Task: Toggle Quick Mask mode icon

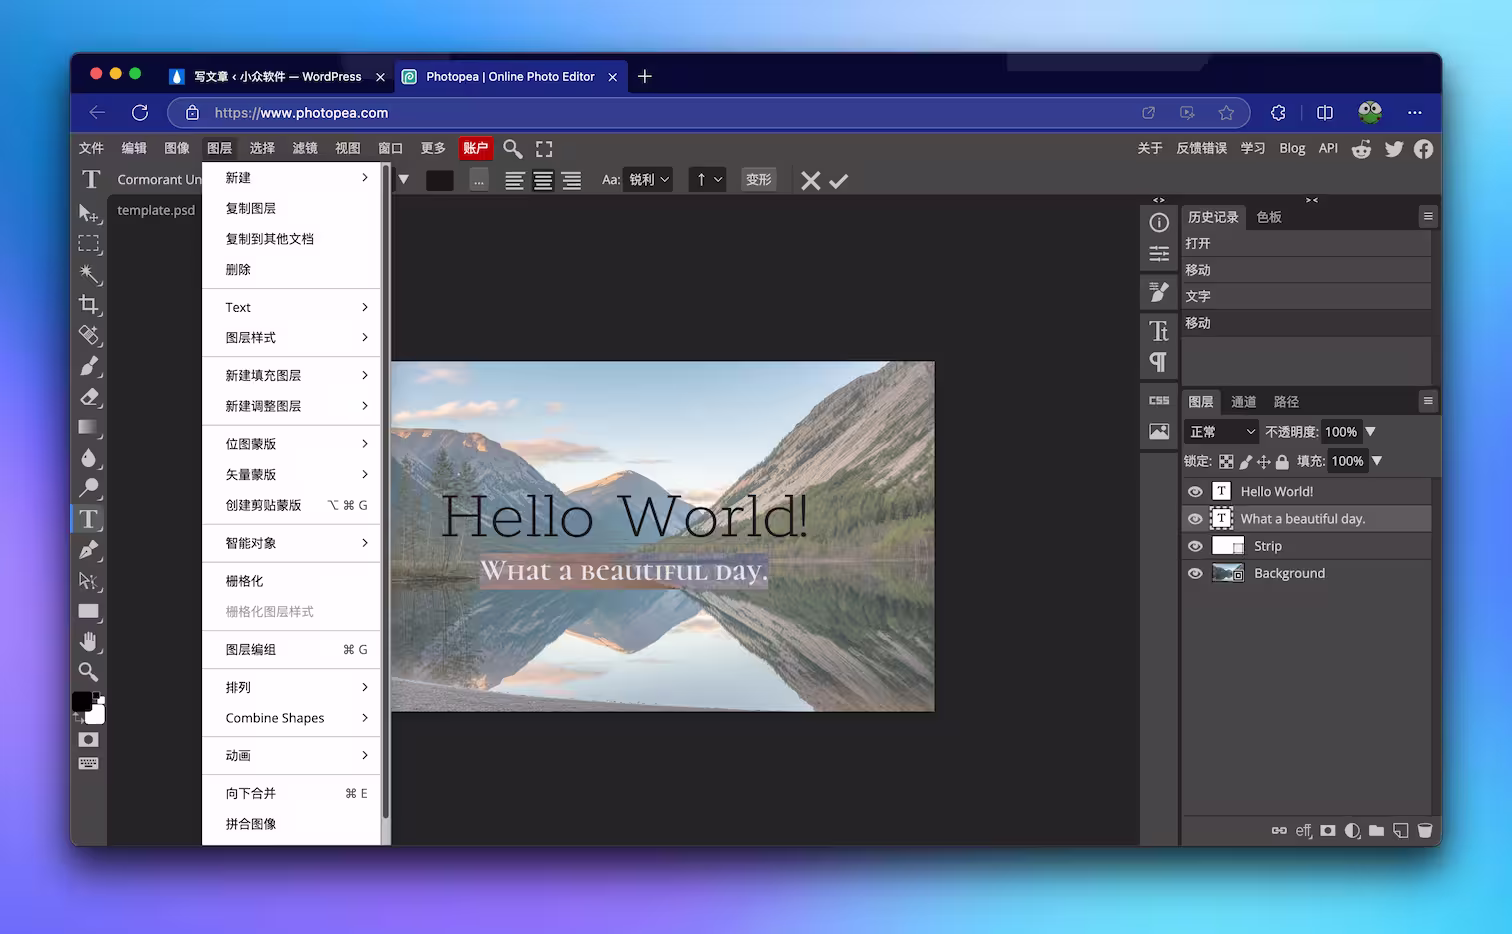Action: click(x=89, y=740)
